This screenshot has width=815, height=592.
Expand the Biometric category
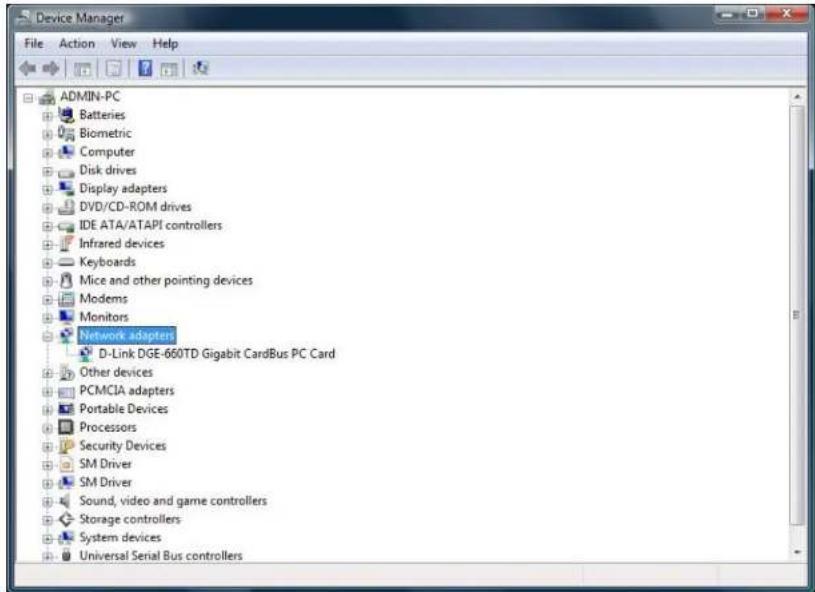[x=47, y=134]
